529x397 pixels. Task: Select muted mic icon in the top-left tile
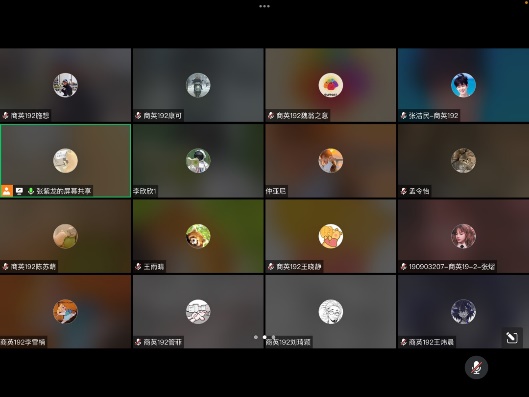[x=5, y=116]
